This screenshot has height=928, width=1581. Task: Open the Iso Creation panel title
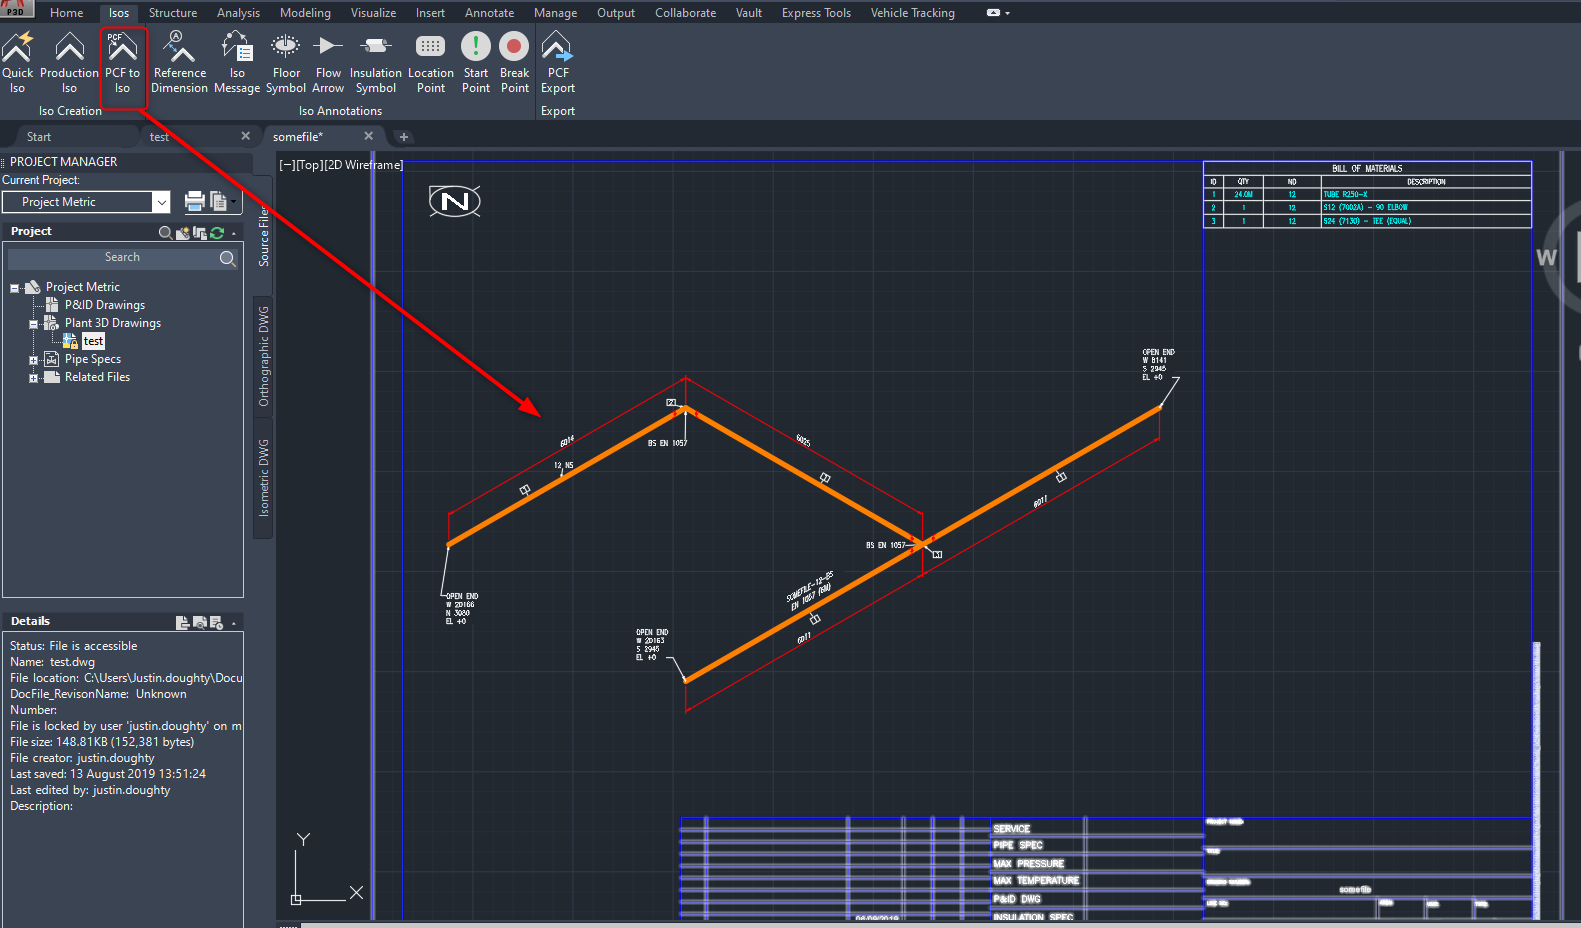pos(70,111)
